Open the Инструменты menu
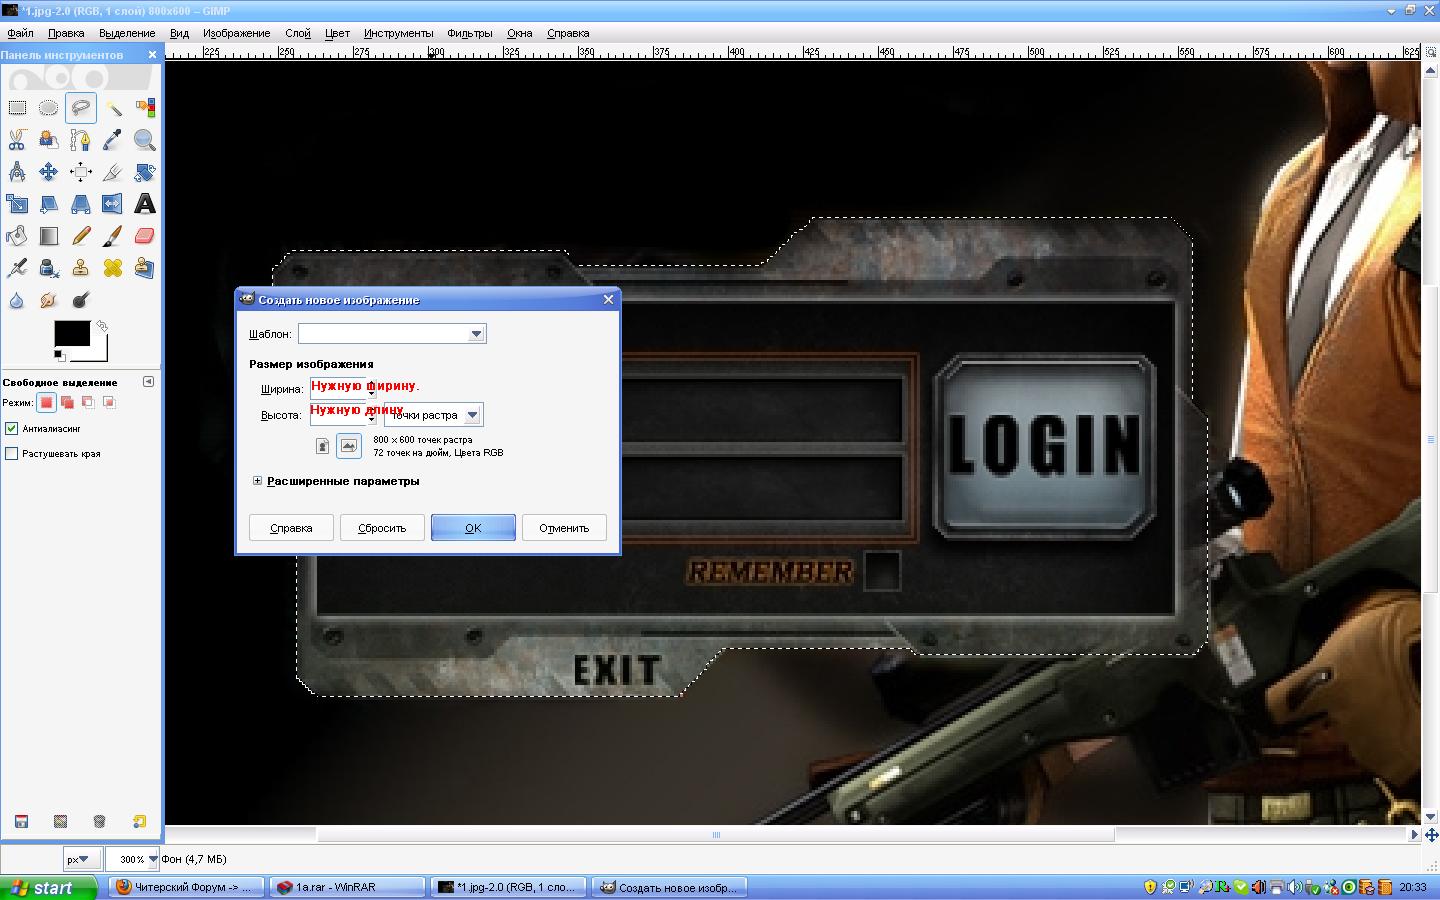 398,33
